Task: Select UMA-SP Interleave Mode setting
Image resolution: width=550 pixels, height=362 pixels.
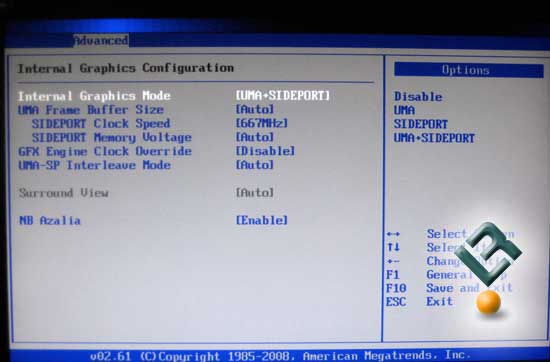Action: (94, 165)
